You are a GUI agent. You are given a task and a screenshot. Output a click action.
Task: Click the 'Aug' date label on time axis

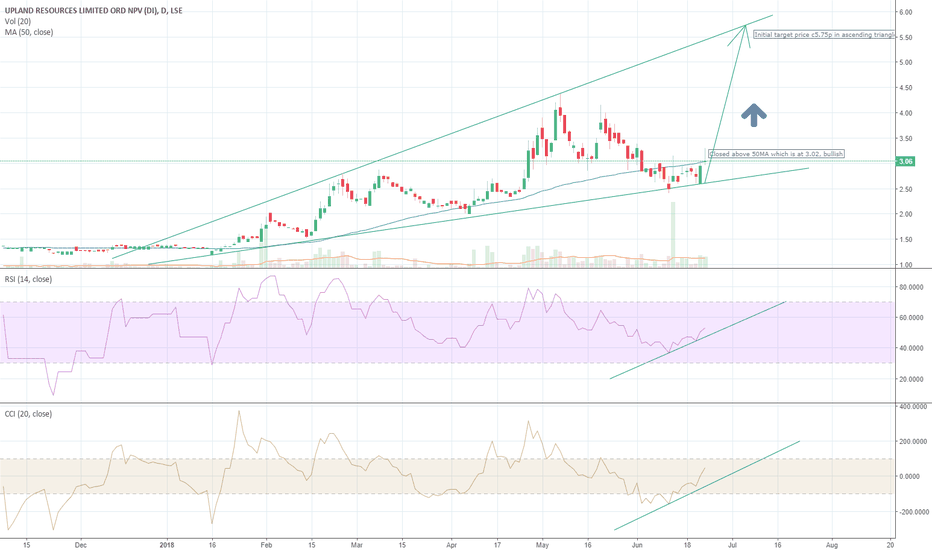pyautogui.click(x=832, y=545)
